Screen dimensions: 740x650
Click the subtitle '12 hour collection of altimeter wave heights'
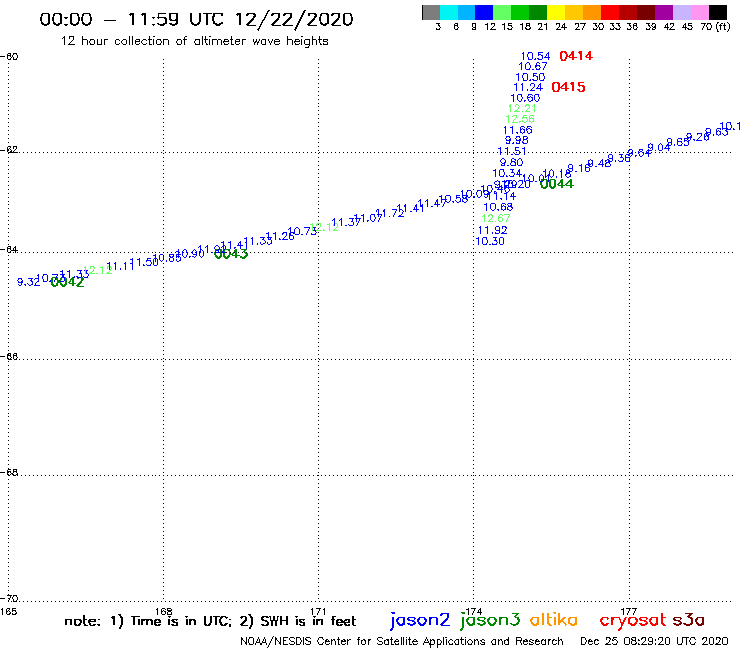[x=194, y=41]
